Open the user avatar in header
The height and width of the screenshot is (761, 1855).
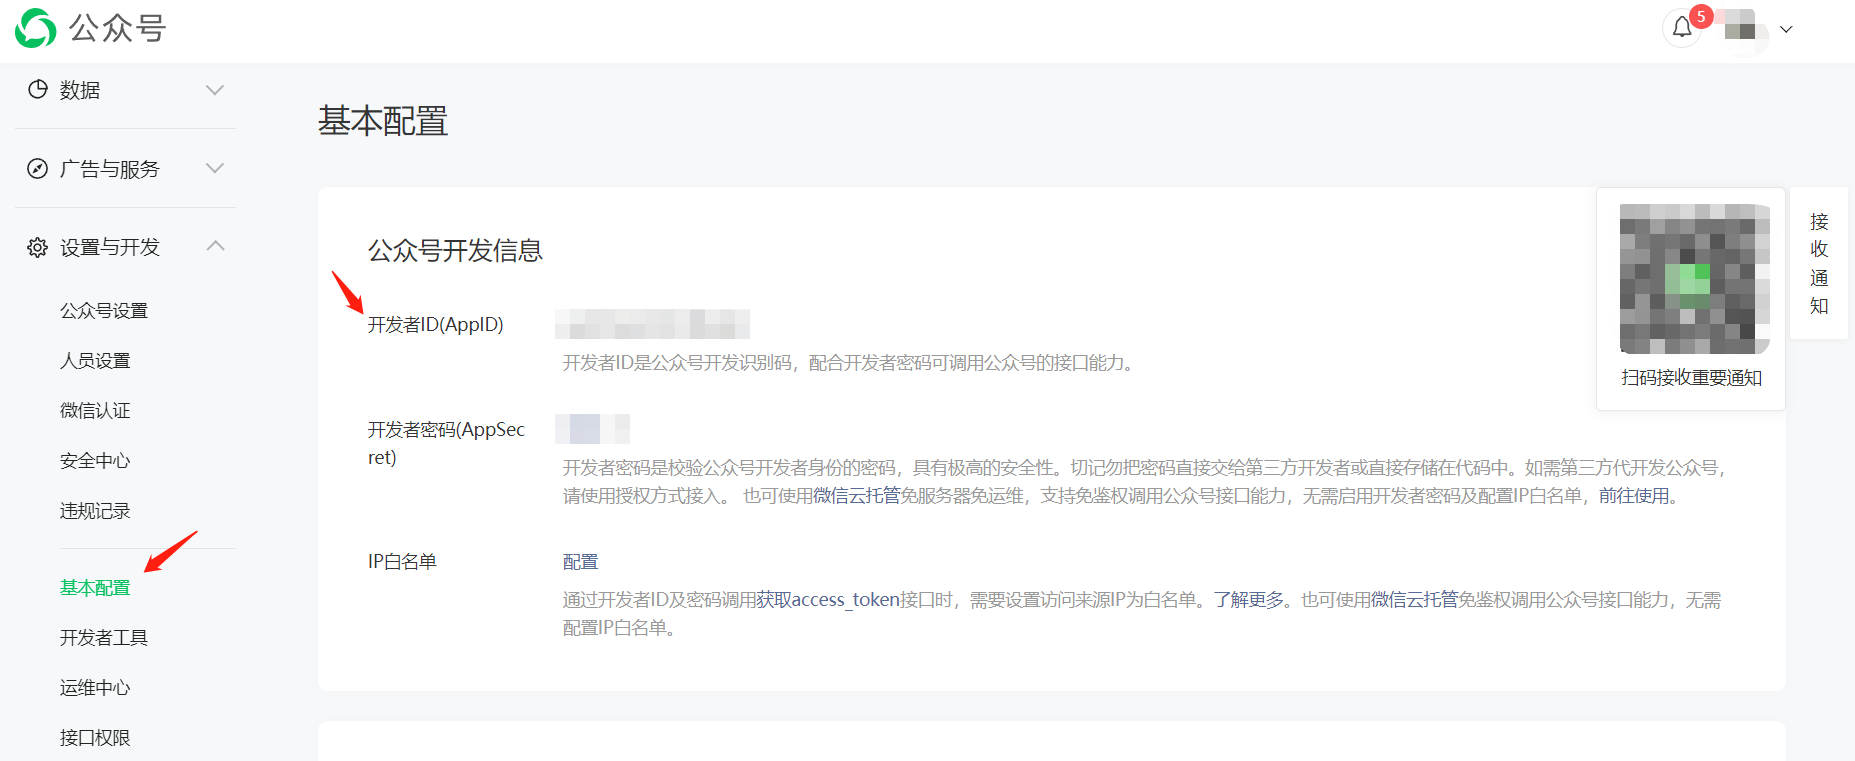(x=1741, y=28)
